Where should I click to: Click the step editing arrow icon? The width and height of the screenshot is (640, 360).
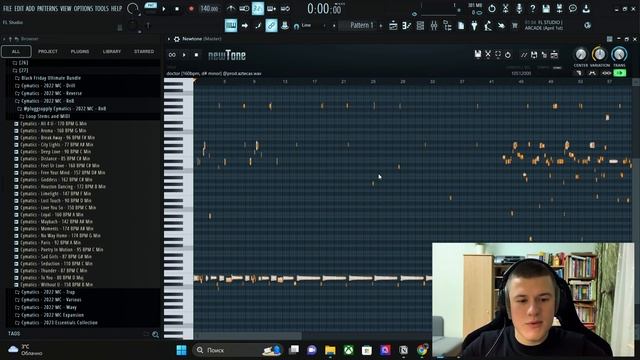(244, 26)
